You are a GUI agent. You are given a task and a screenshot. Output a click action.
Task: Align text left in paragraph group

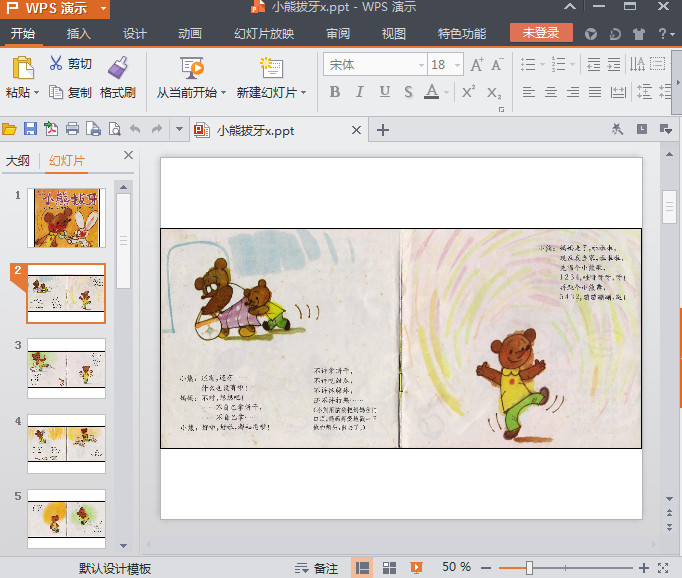click(x=529, y=92)
